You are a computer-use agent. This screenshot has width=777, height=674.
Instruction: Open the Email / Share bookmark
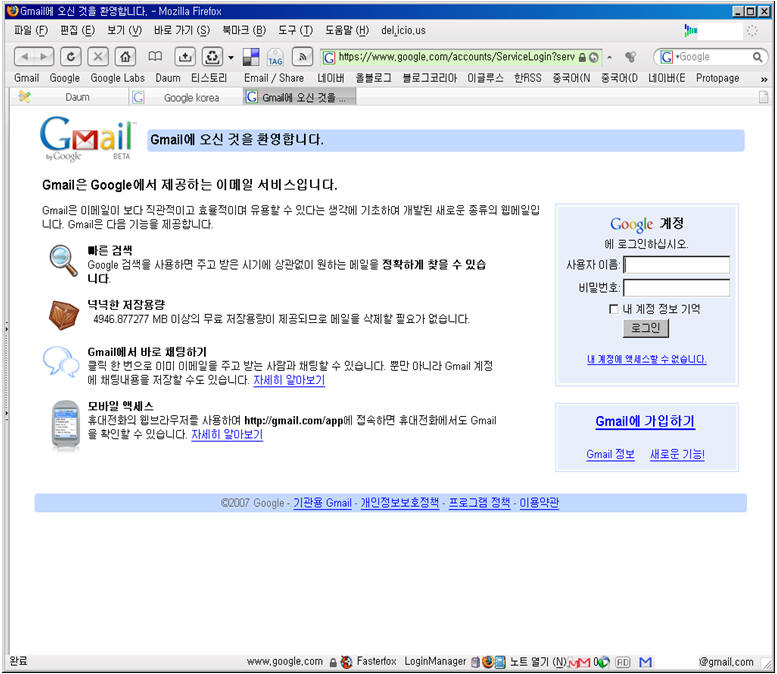274,78
